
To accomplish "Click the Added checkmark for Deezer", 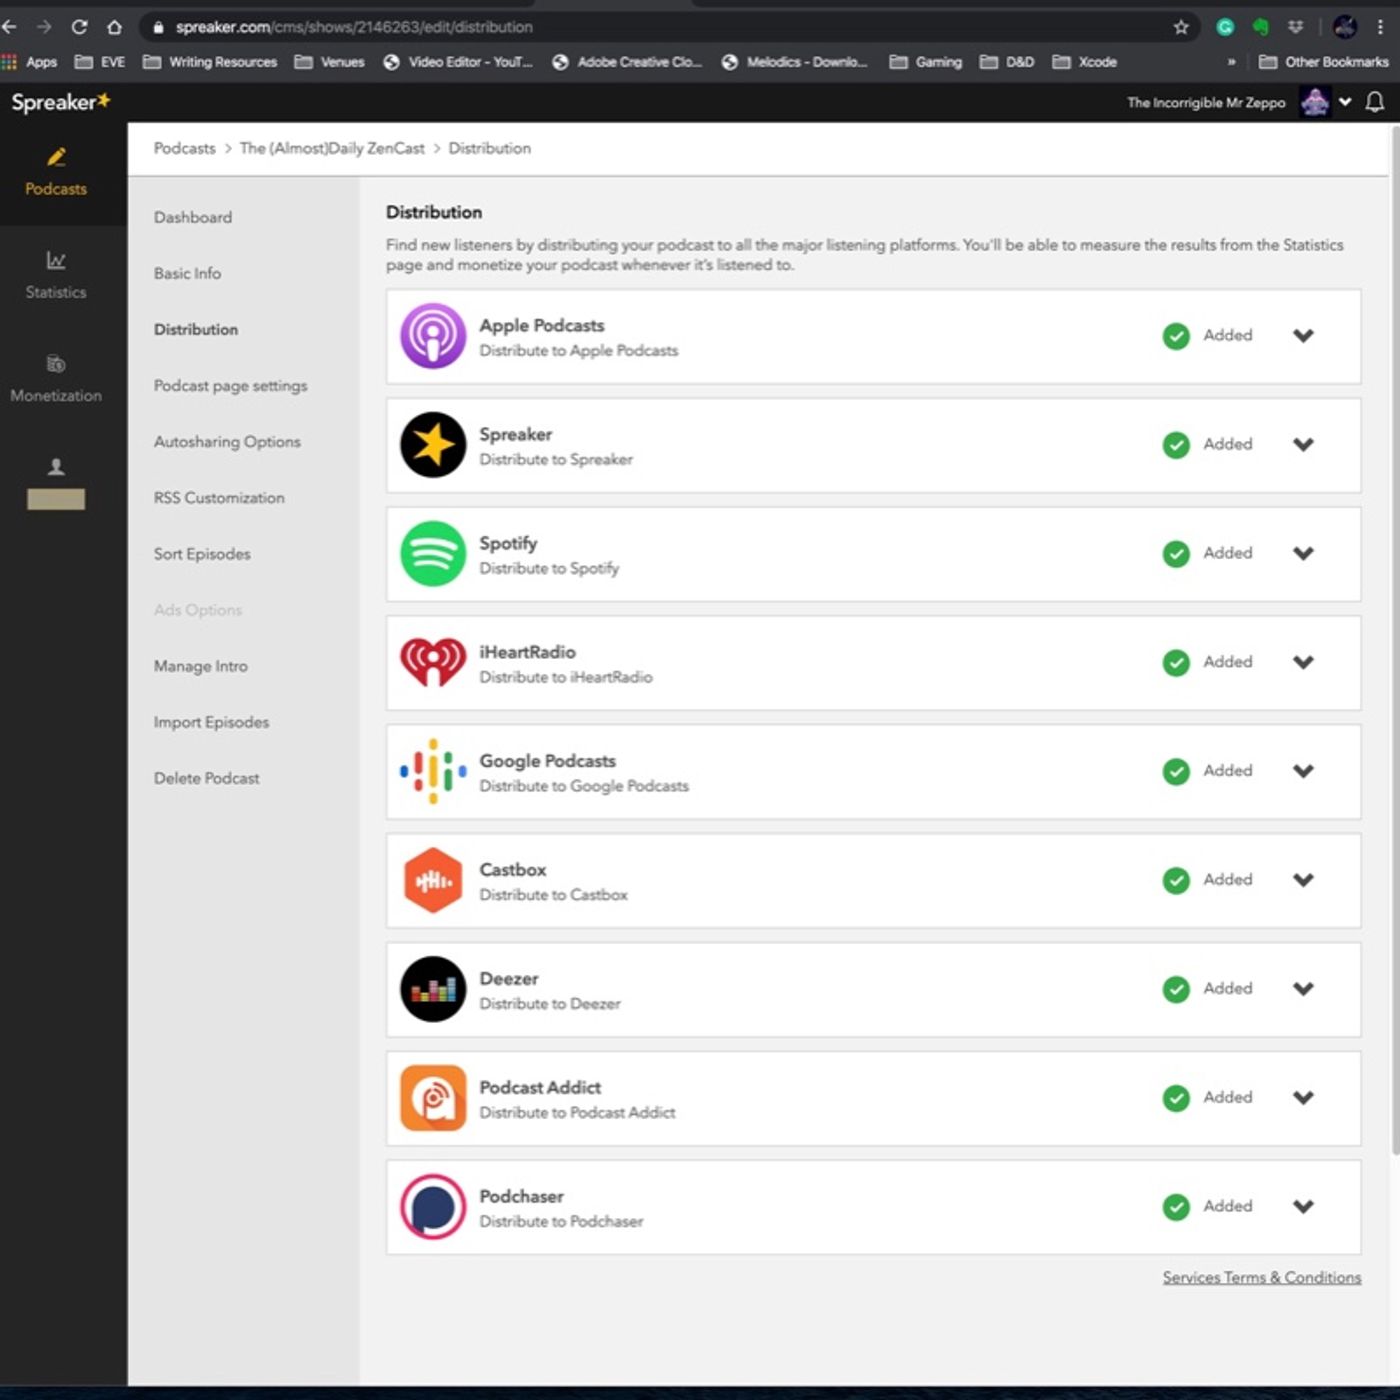I will (x=1176, y=989).
